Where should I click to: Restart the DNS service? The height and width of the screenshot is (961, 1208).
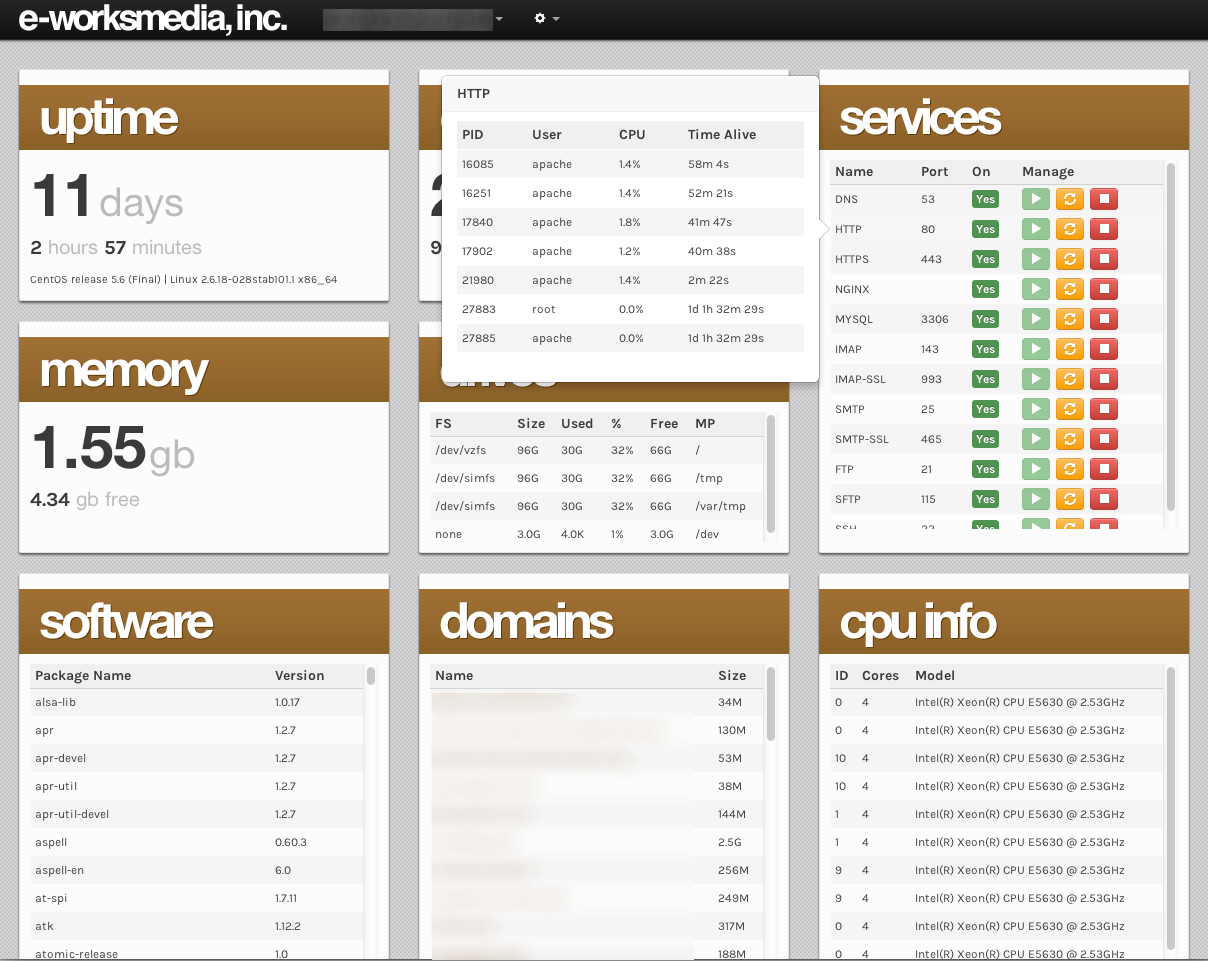(1070, 199)
